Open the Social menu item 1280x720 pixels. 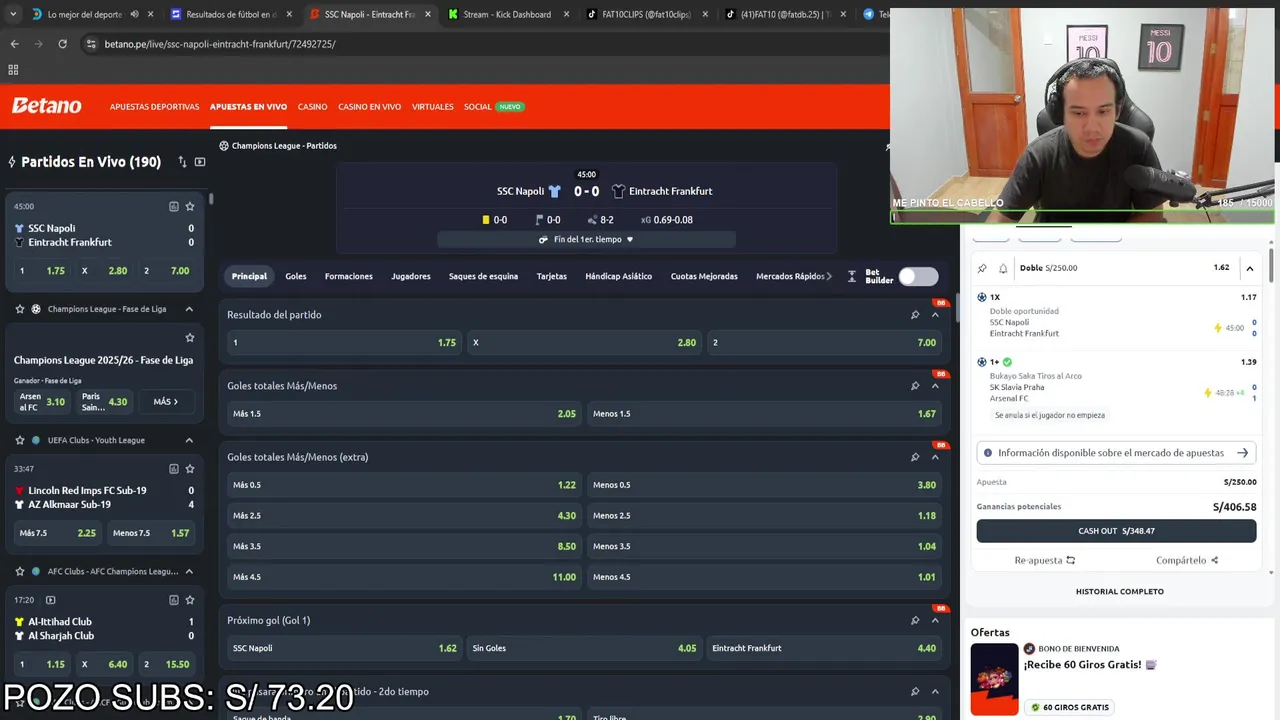click(x=478, y=107)
